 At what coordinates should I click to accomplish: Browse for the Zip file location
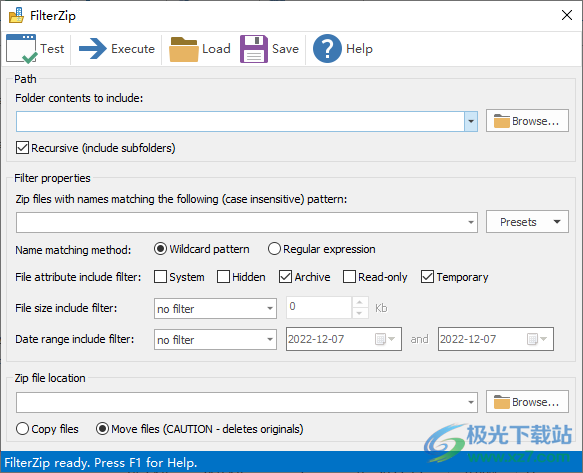coord(527,402)
